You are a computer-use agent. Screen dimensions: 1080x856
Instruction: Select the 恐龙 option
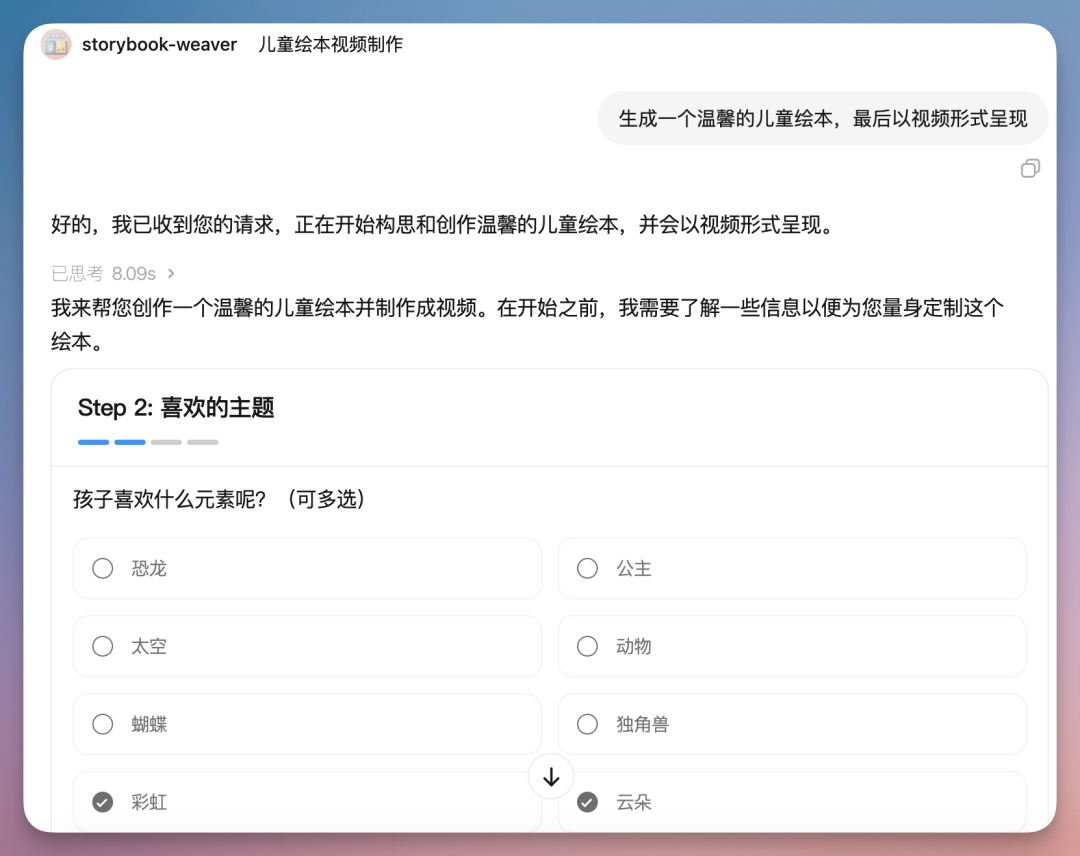(x=307, y=568)
